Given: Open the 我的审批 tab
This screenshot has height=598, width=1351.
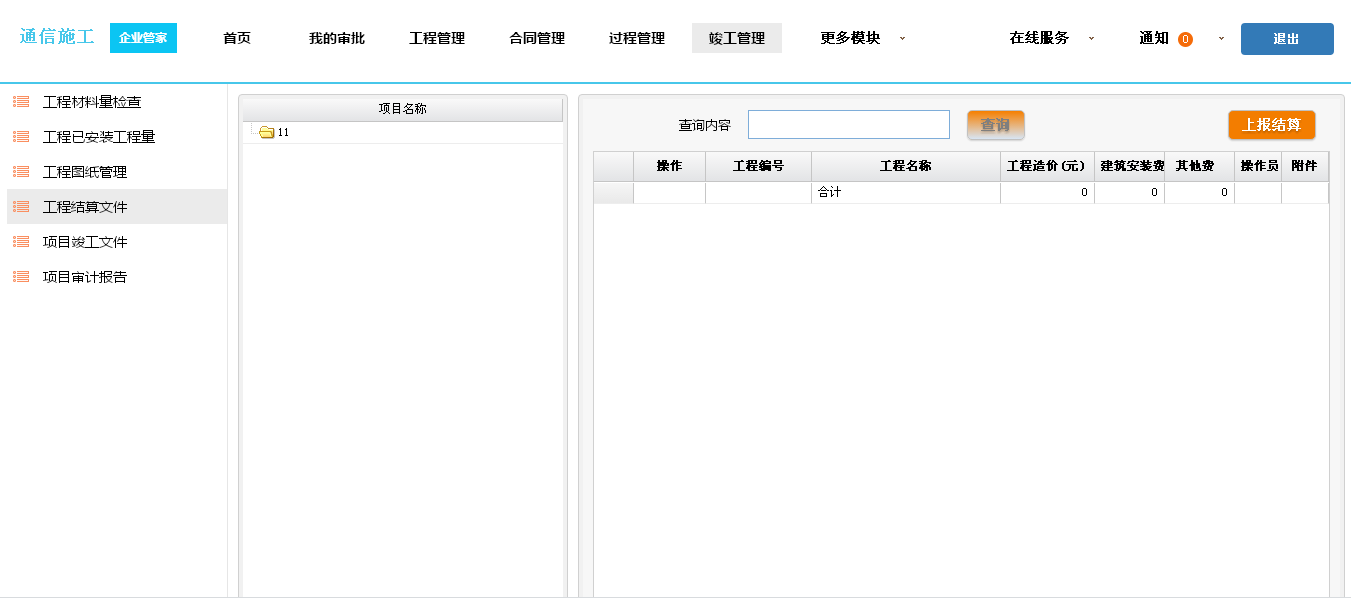Looking at the screenshot, I should pyautogui.click(x=337, y=38).
